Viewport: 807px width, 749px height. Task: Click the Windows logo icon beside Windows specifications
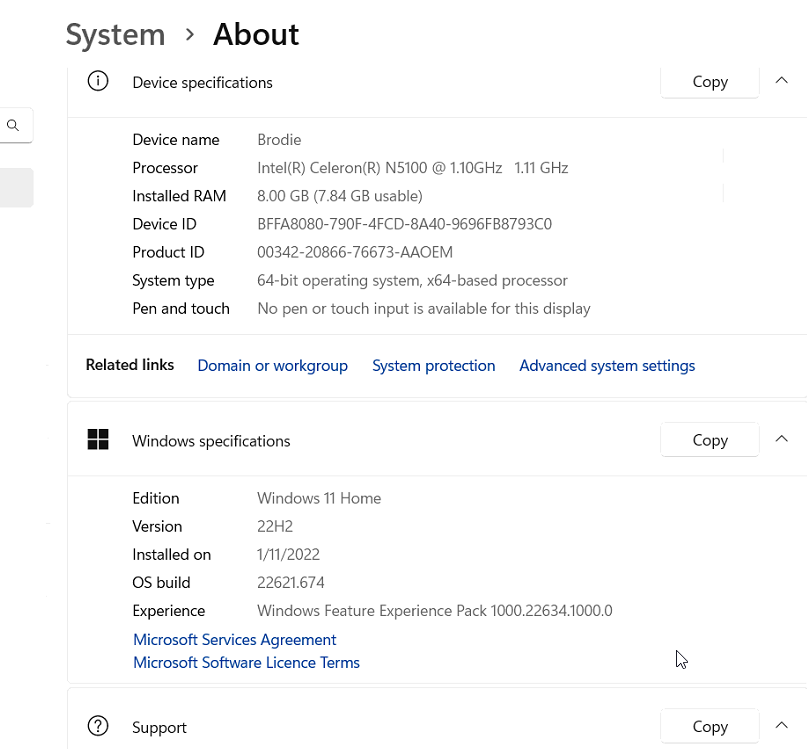click(x=98, y=440)
